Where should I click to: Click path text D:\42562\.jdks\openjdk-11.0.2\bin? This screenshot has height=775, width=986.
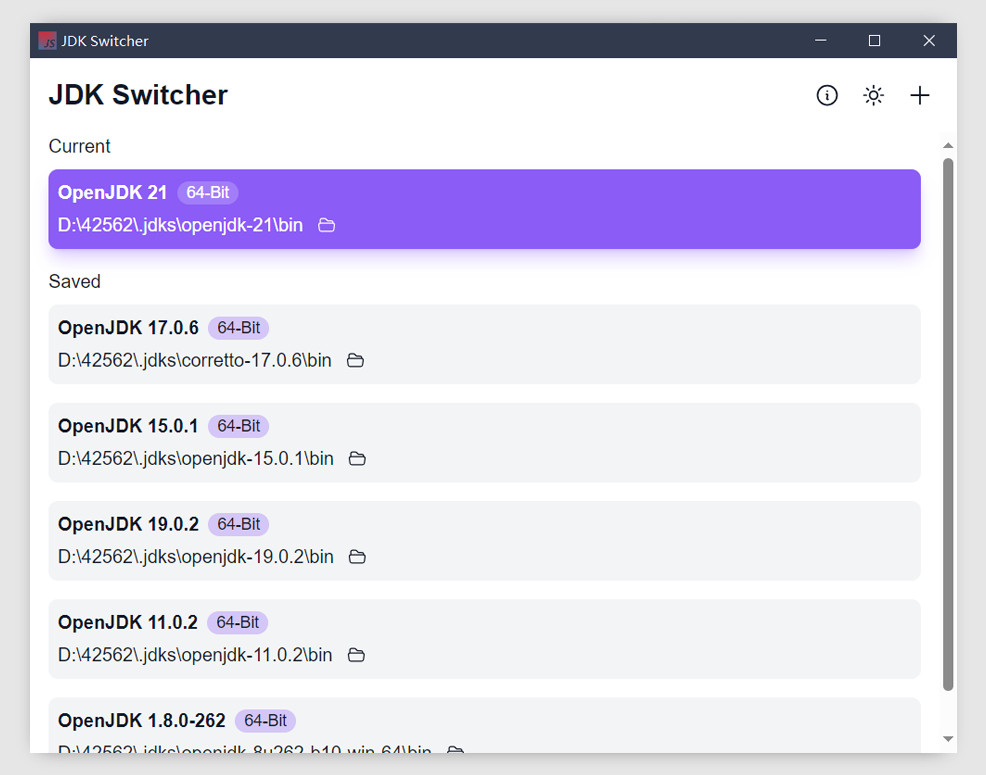(x=195, y=655)
